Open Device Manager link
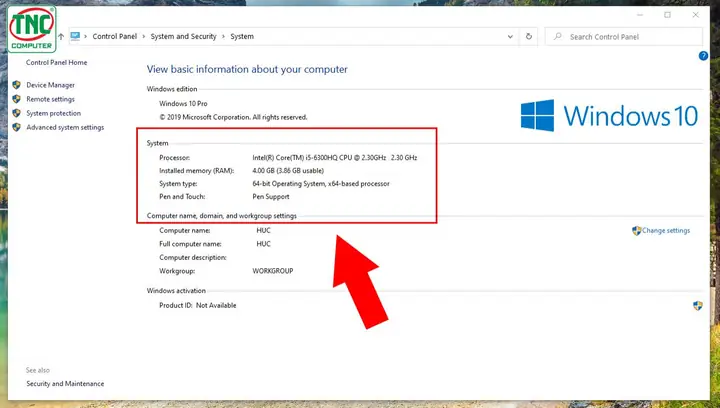This screenshot has width=720, height=408. [x=51, y=85]
